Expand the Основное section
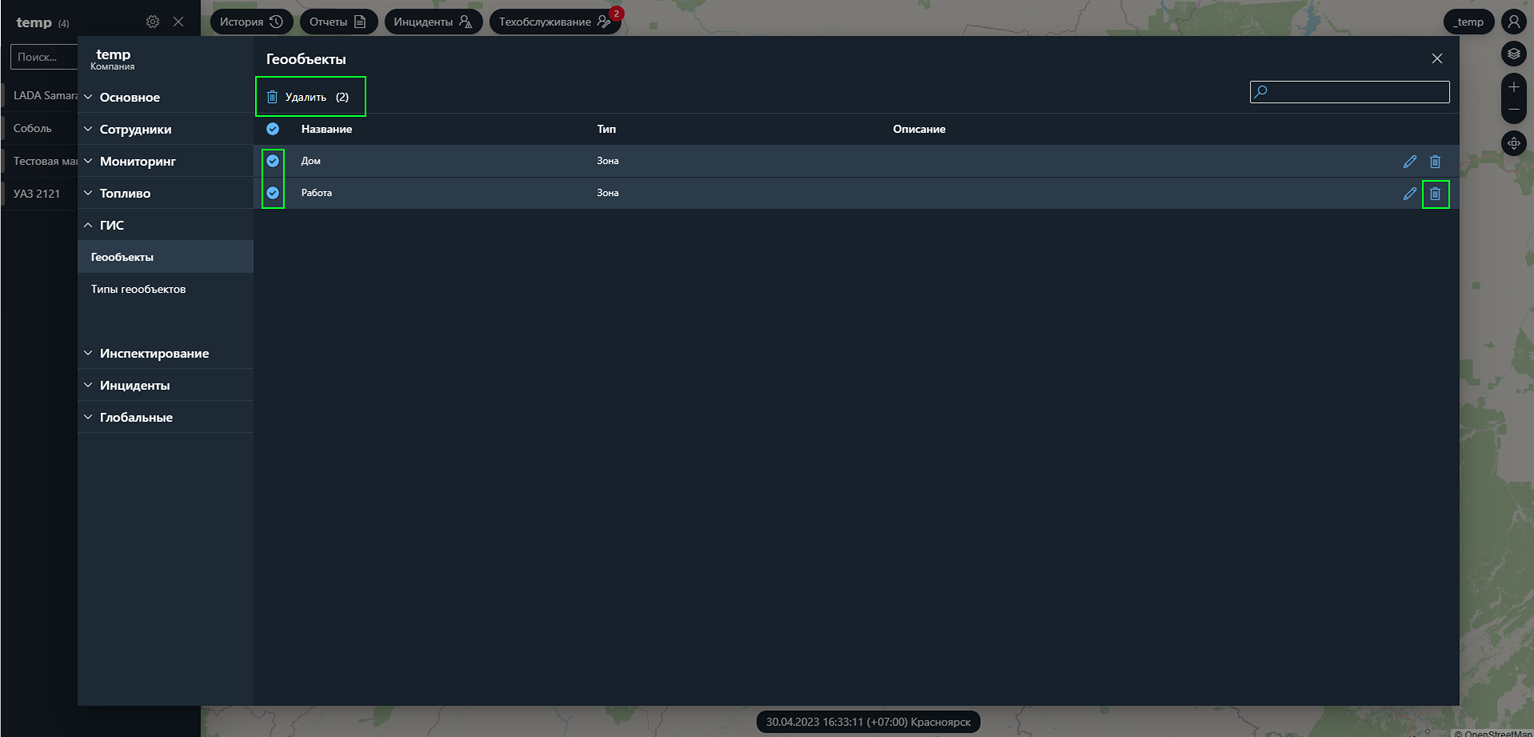Image resolution: width=1534 pixels, height=737 pixels. (129, 97)
